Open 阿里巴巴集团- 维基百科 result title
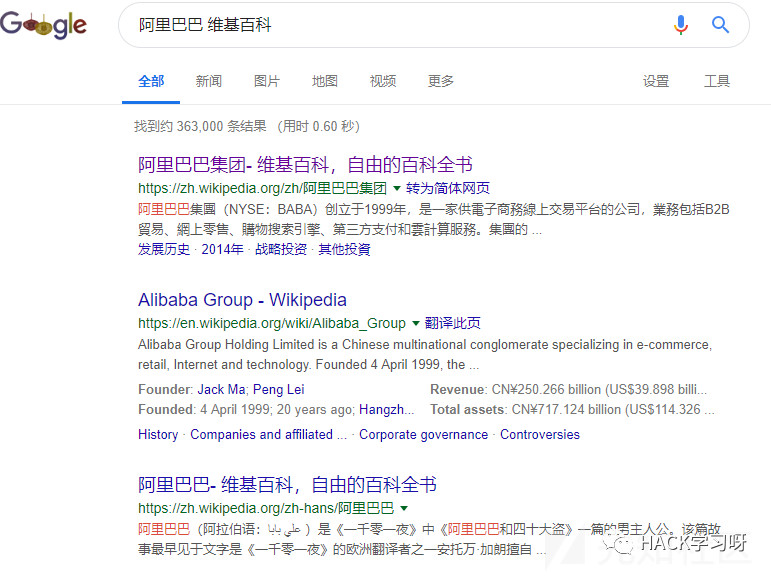Image resolution: width=771 pixels, height=576 pixels. pos(305,165)
